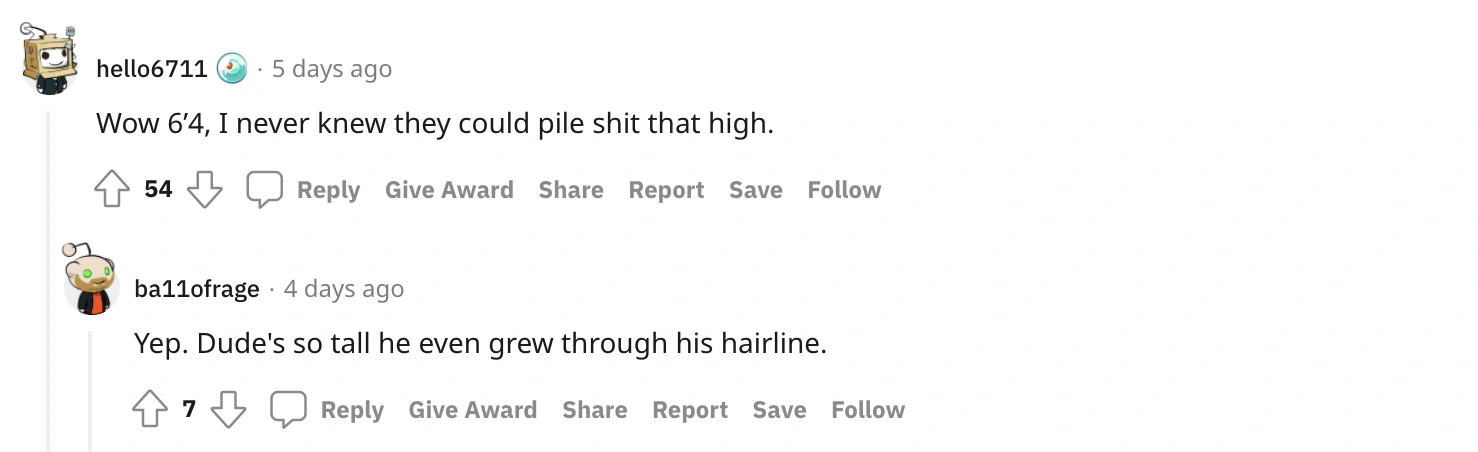The image size is (1478, 452).
Task: Open hello6711's avatar
Action: click(x=50, y=58)
